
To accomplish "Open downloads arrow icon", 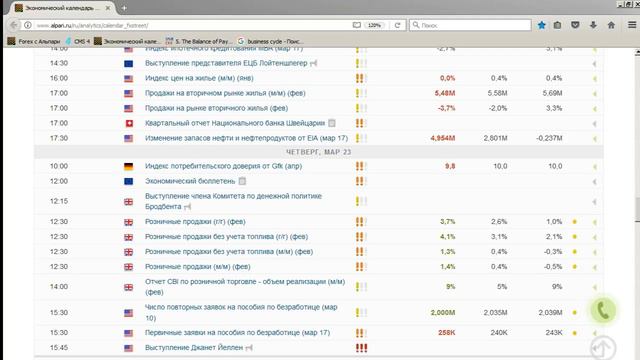I will pos(593,25).
